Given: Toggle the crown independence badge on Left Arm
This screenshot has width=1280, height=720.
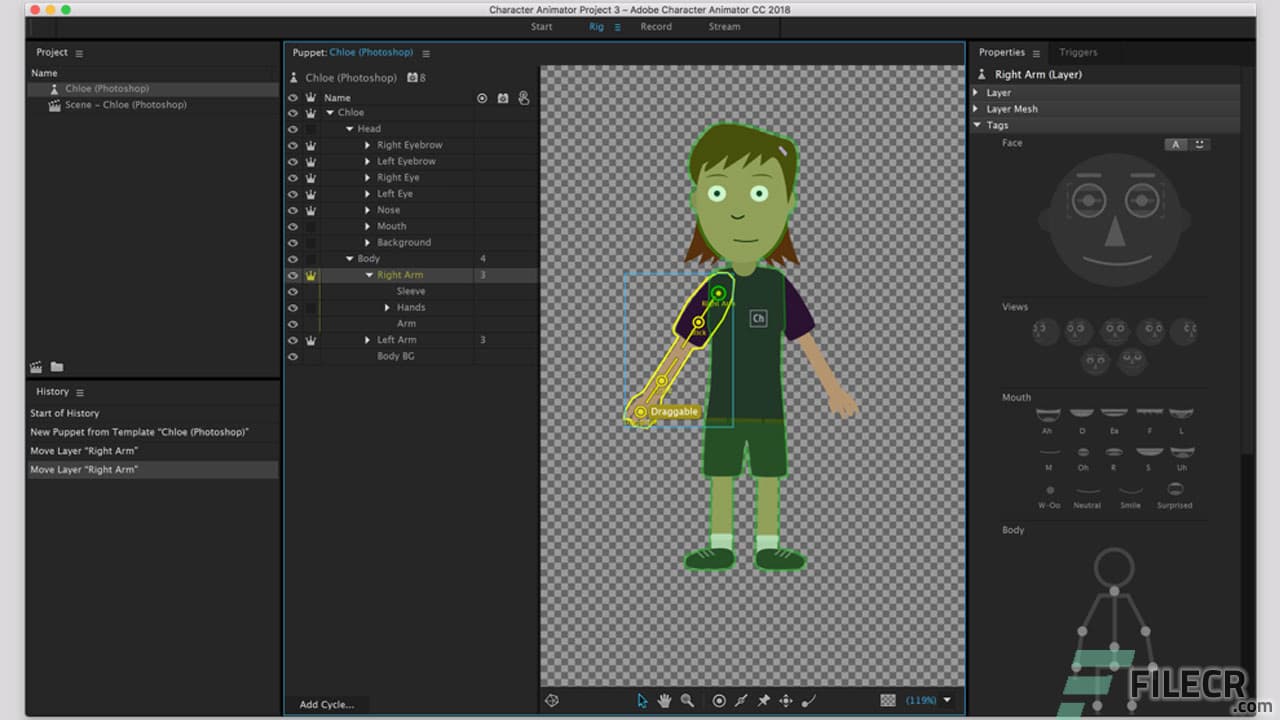Looking at the screenshot, I should 310,340.
